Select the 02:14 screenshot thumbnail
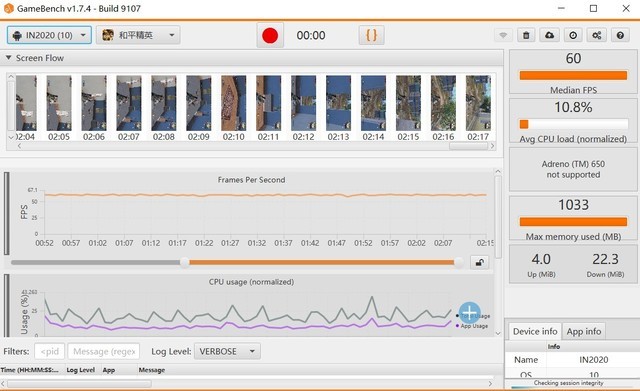This screenshot has height=391, width=640. coord(373,103)
